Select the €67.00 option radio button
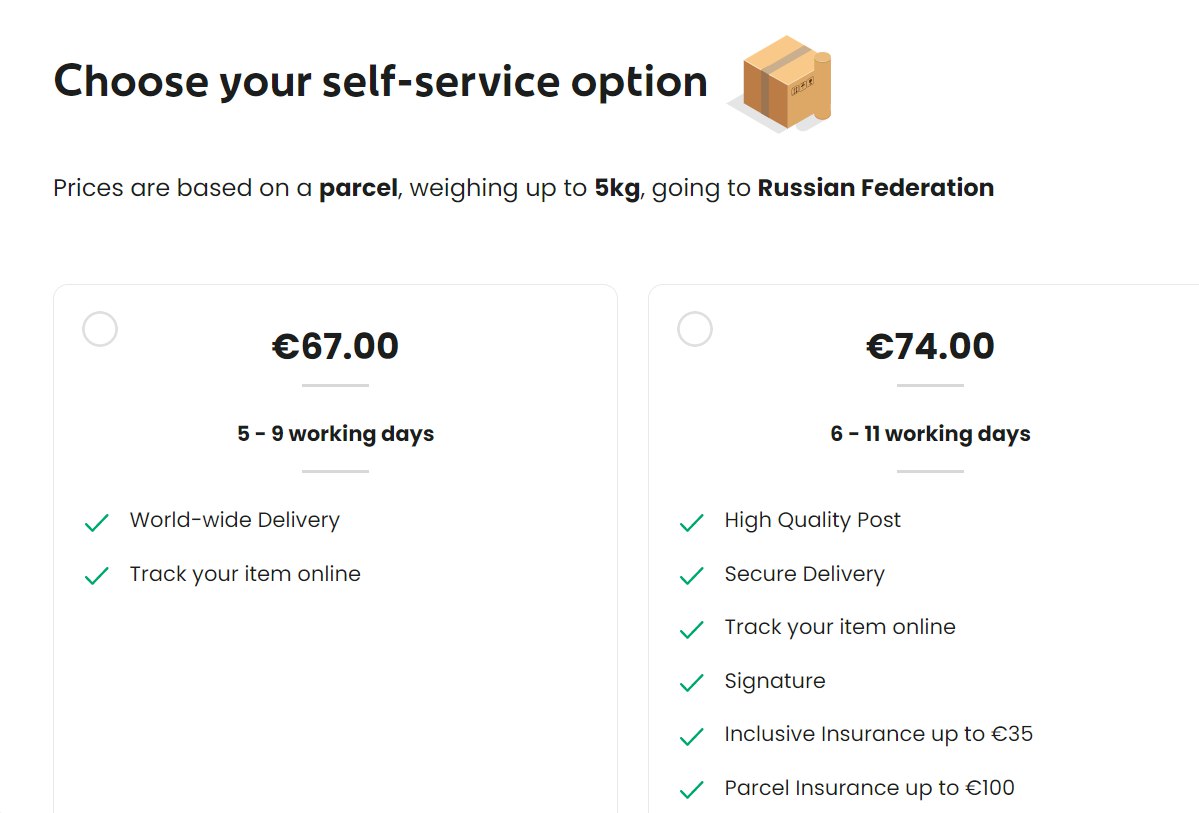1199x813 pixels. pos(99,329)
